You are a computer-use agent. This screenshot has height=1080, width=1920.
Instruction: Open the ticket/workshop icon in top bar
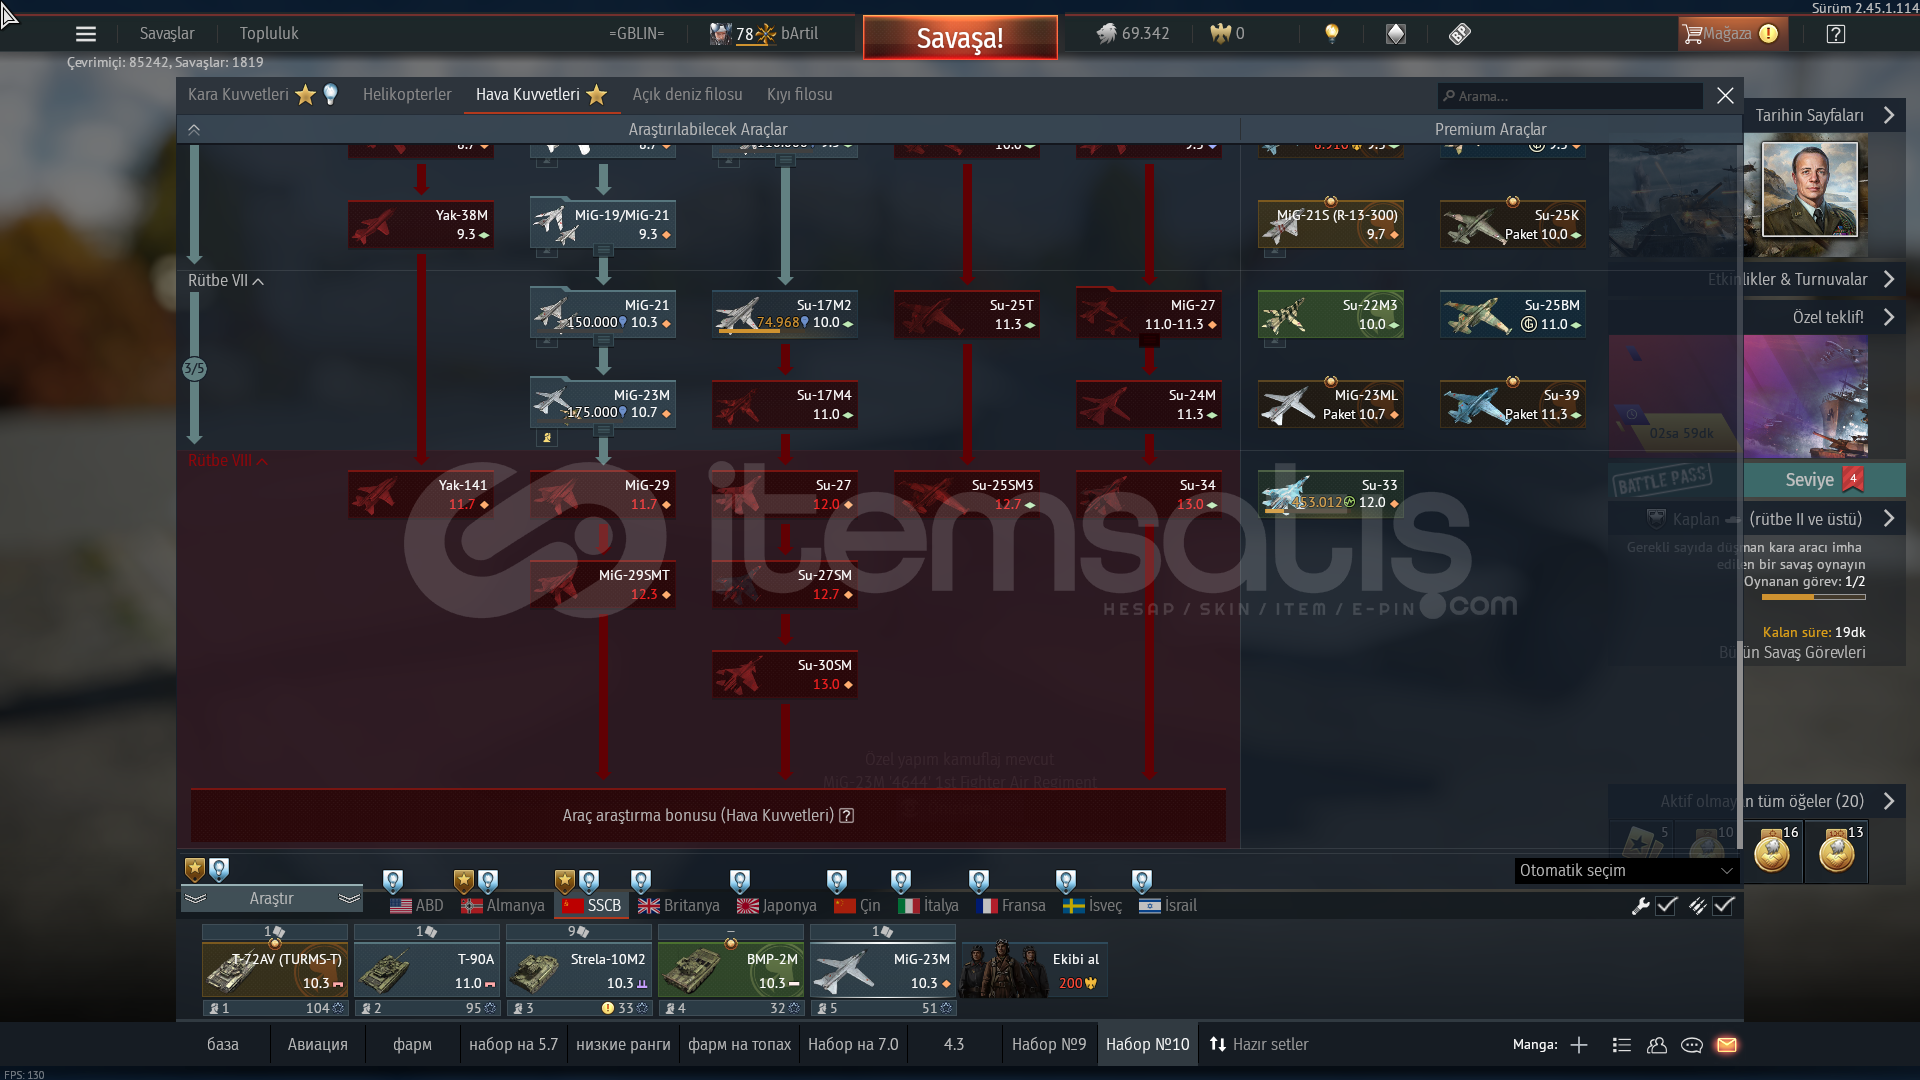(1460, 34)
